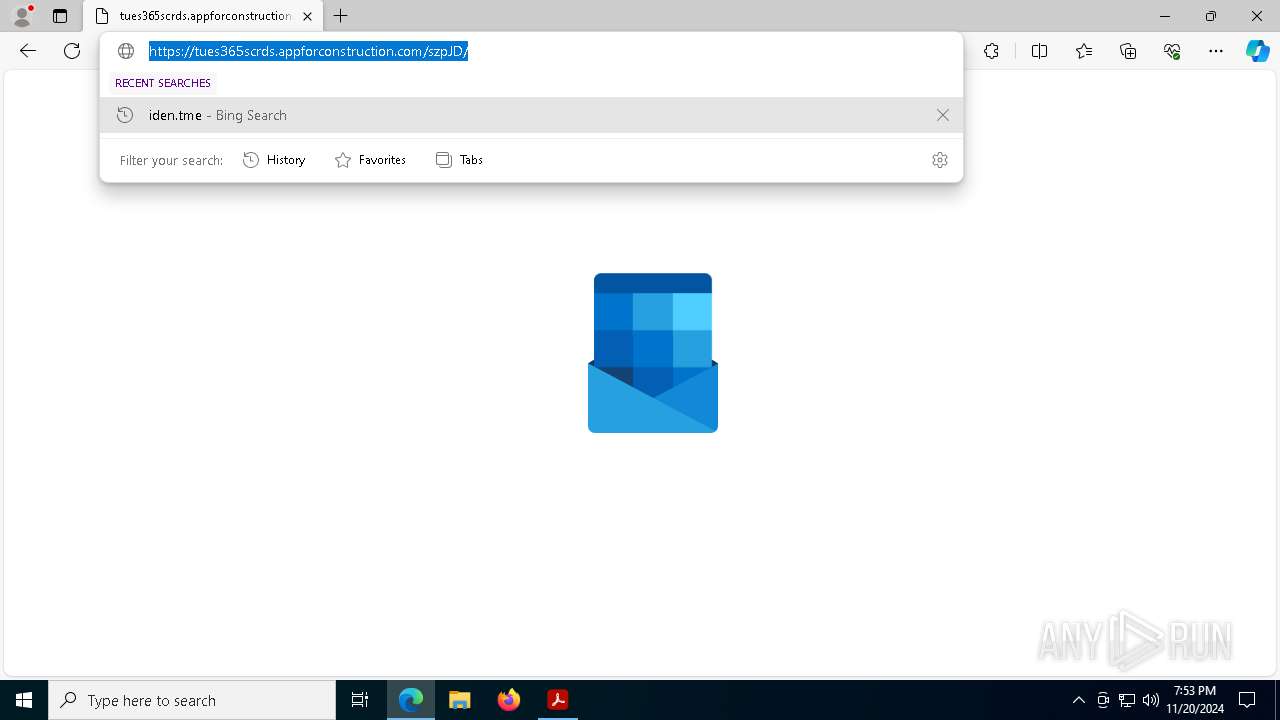
Task: Select the tues365scrds.appforconstruction tab
Action: (203, 16)
